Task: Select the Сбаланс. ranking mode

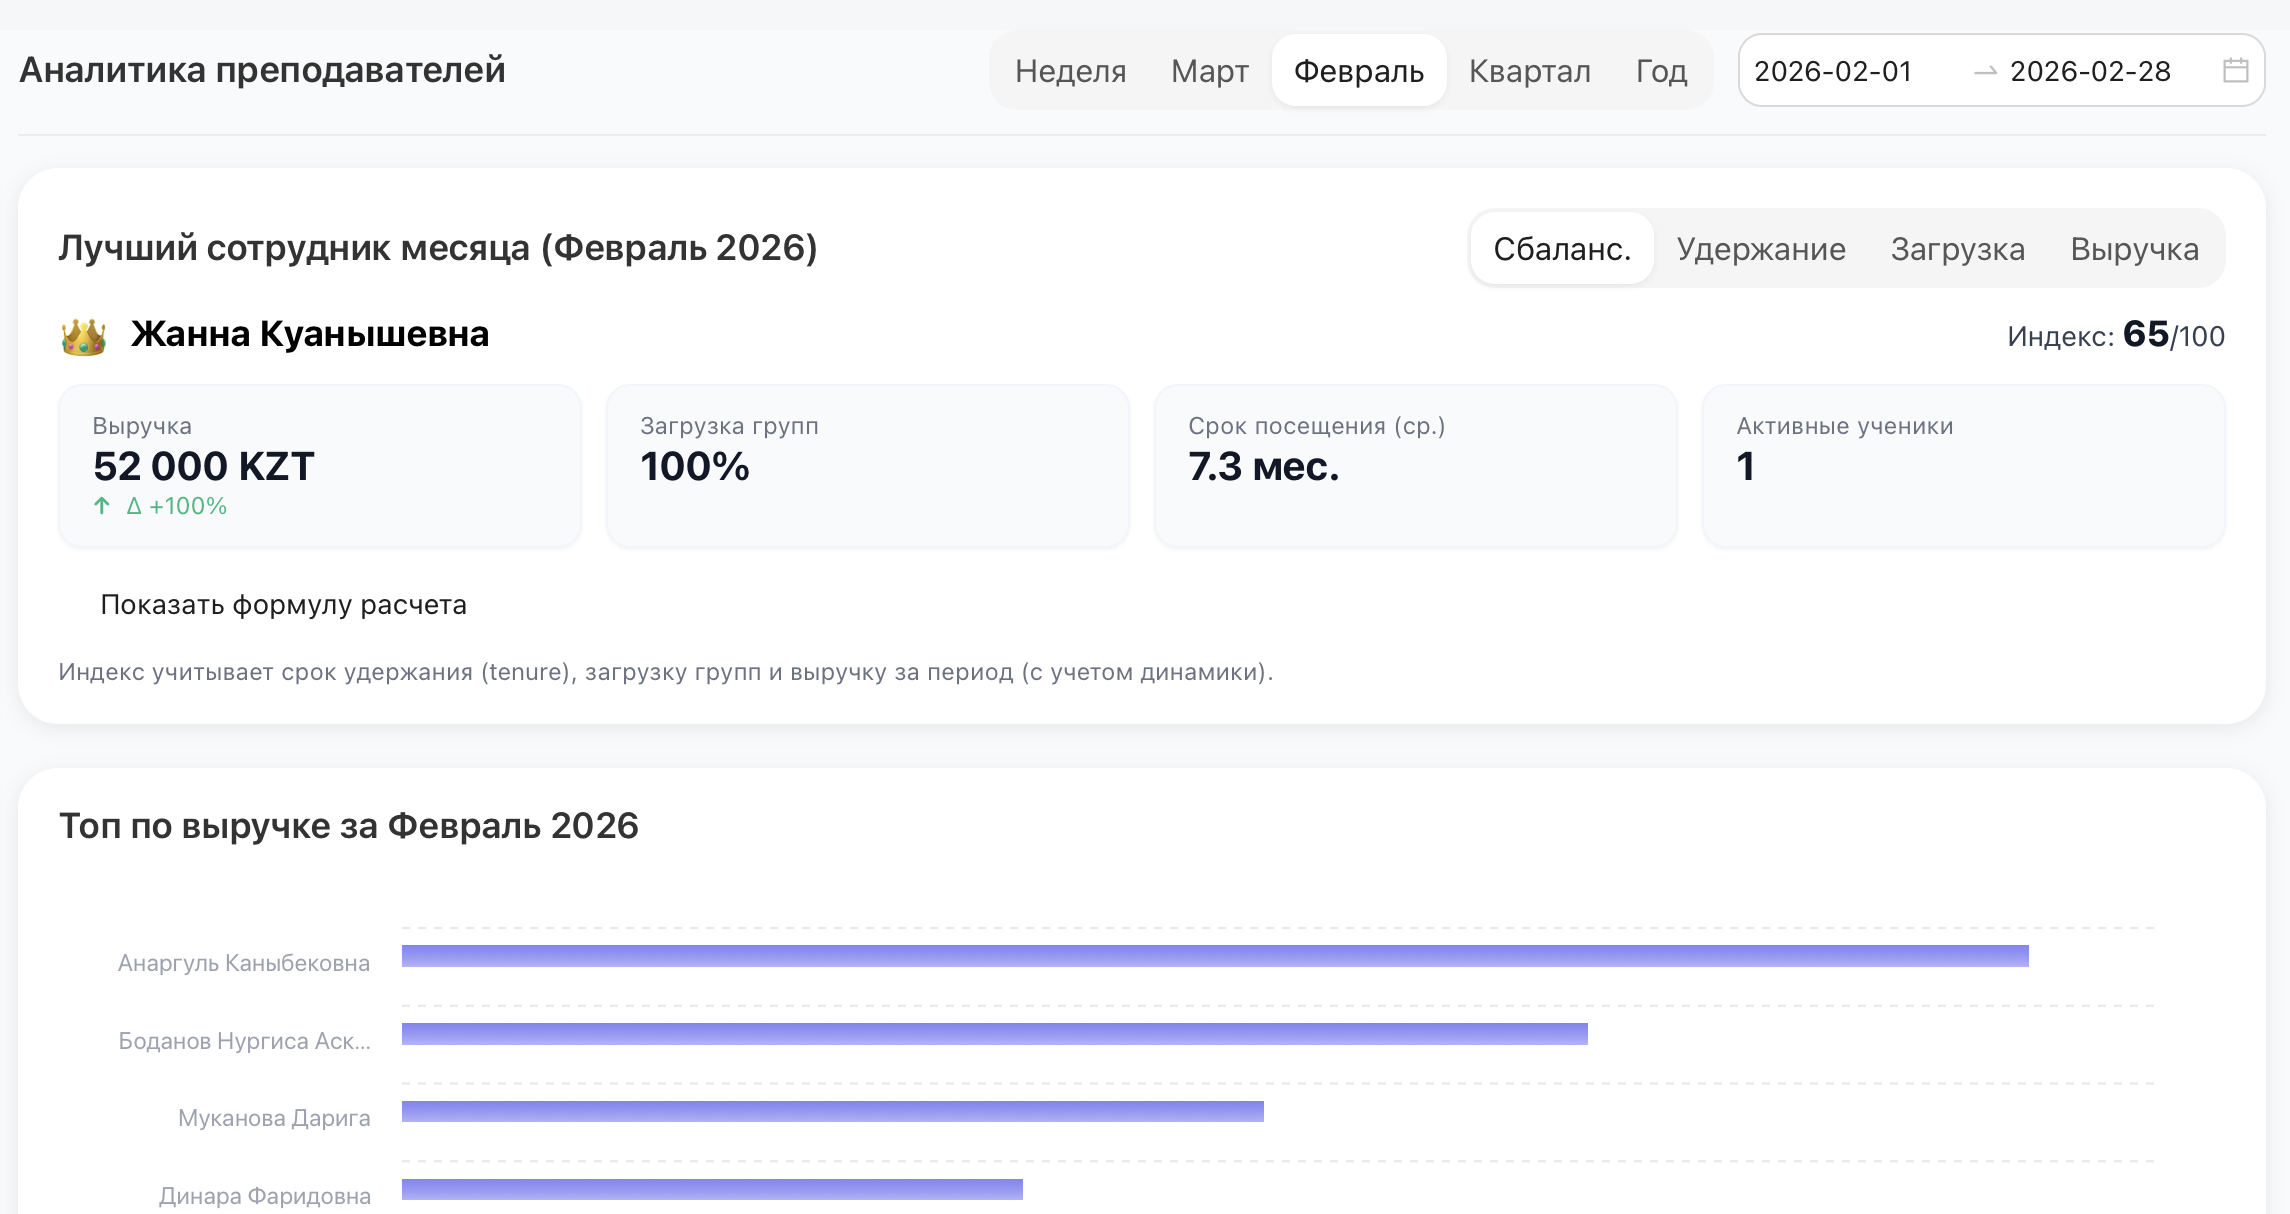Action: [x=1562, y=249]
